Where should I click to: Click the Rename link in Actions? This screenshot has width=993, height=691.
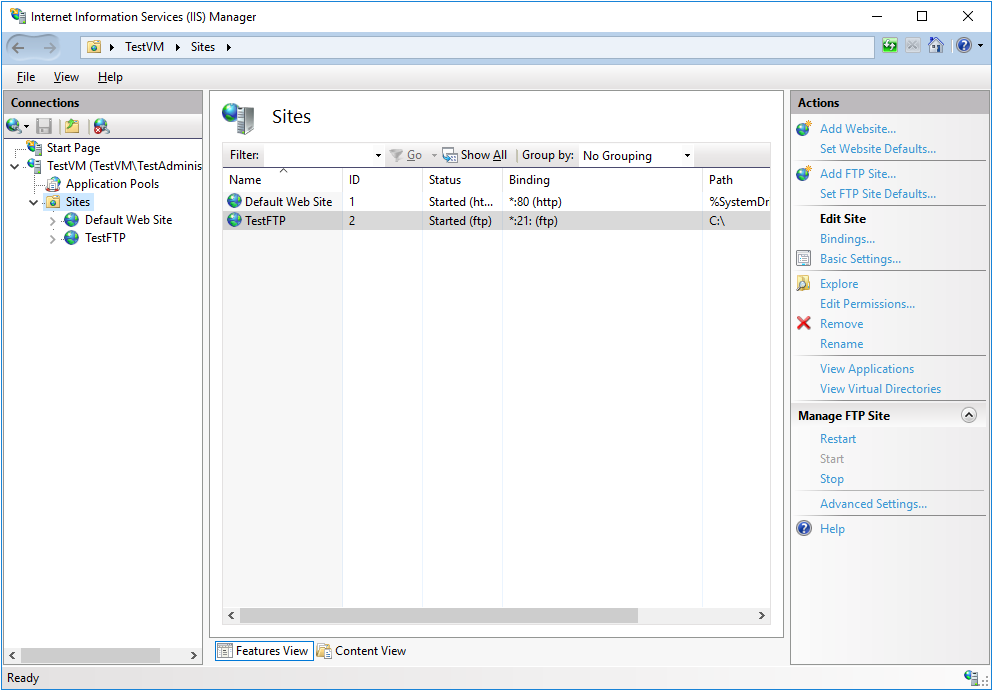tap(841, 344)
